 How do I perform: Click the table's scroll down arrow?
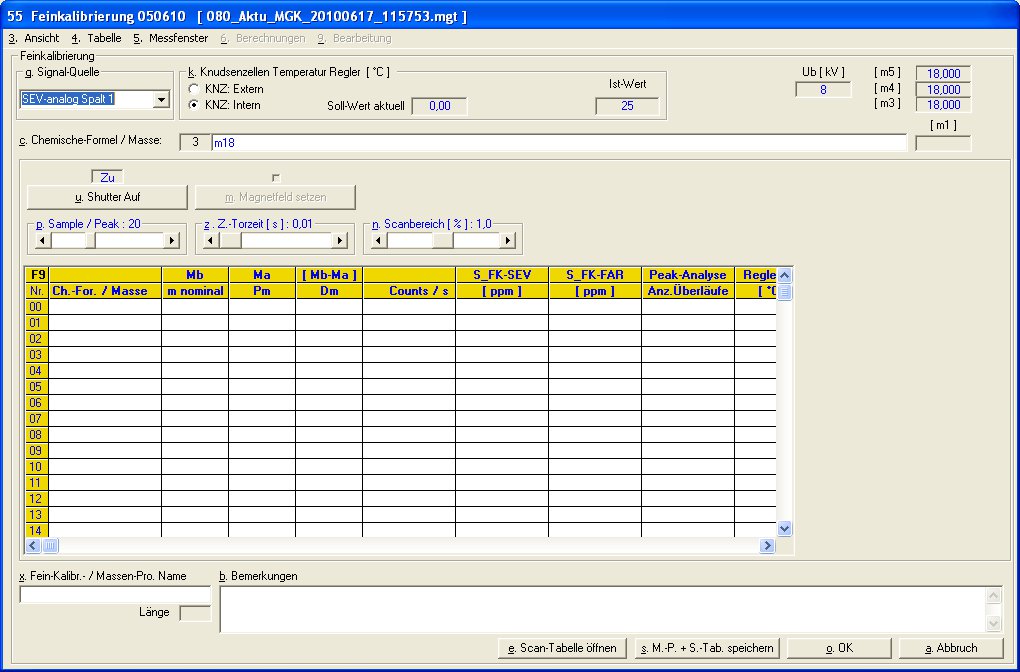pyautogui.click(x=785, y=529)
